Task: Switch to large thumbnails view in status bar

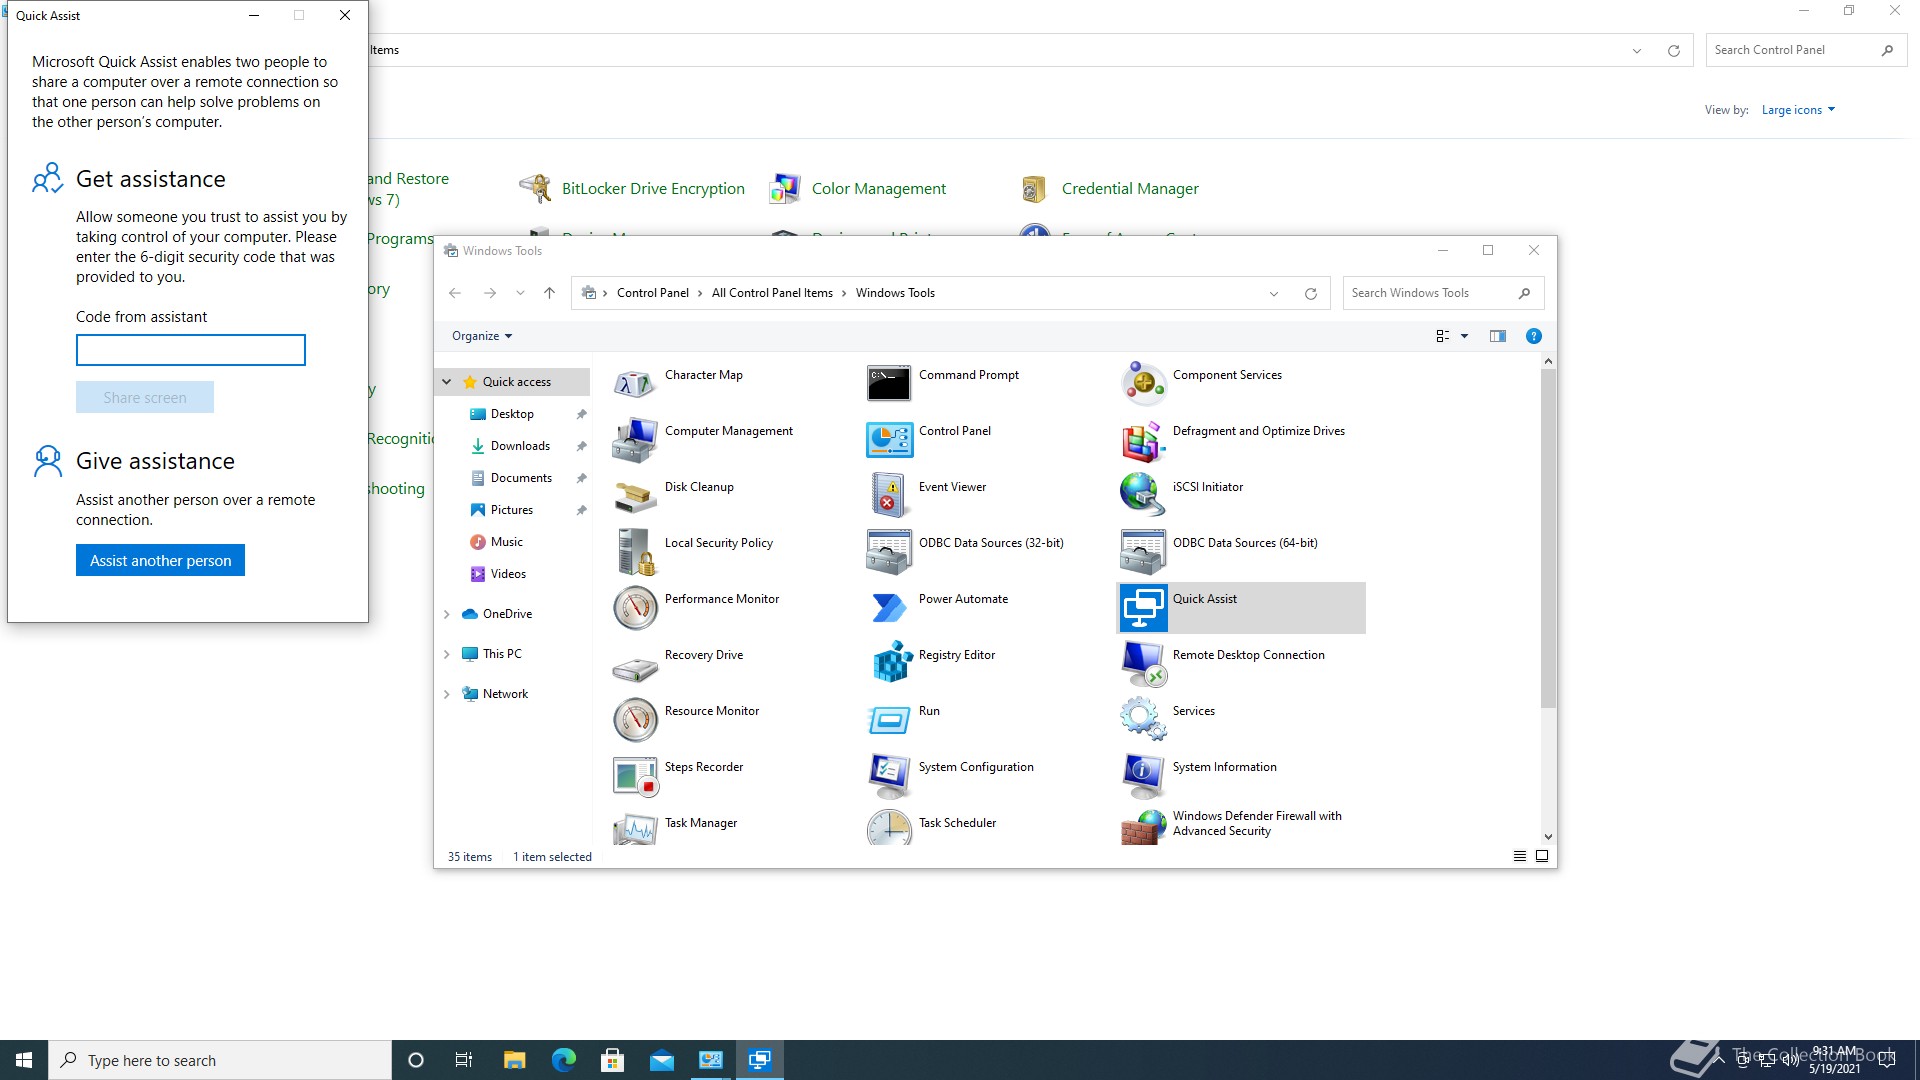Action: point(1542,856)
